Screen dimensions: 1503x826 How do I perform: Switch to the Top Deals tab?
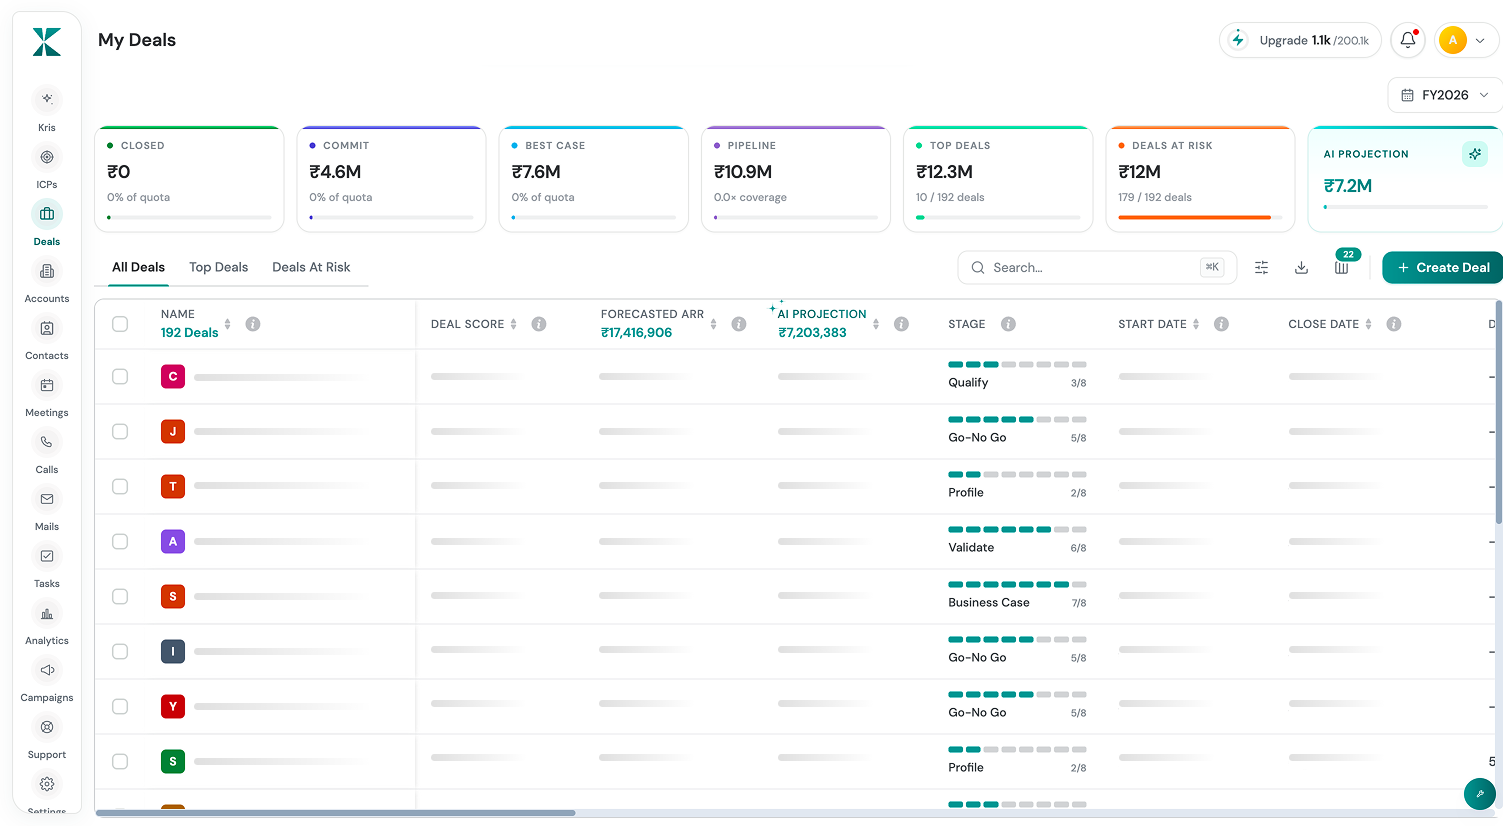[218, 267]
